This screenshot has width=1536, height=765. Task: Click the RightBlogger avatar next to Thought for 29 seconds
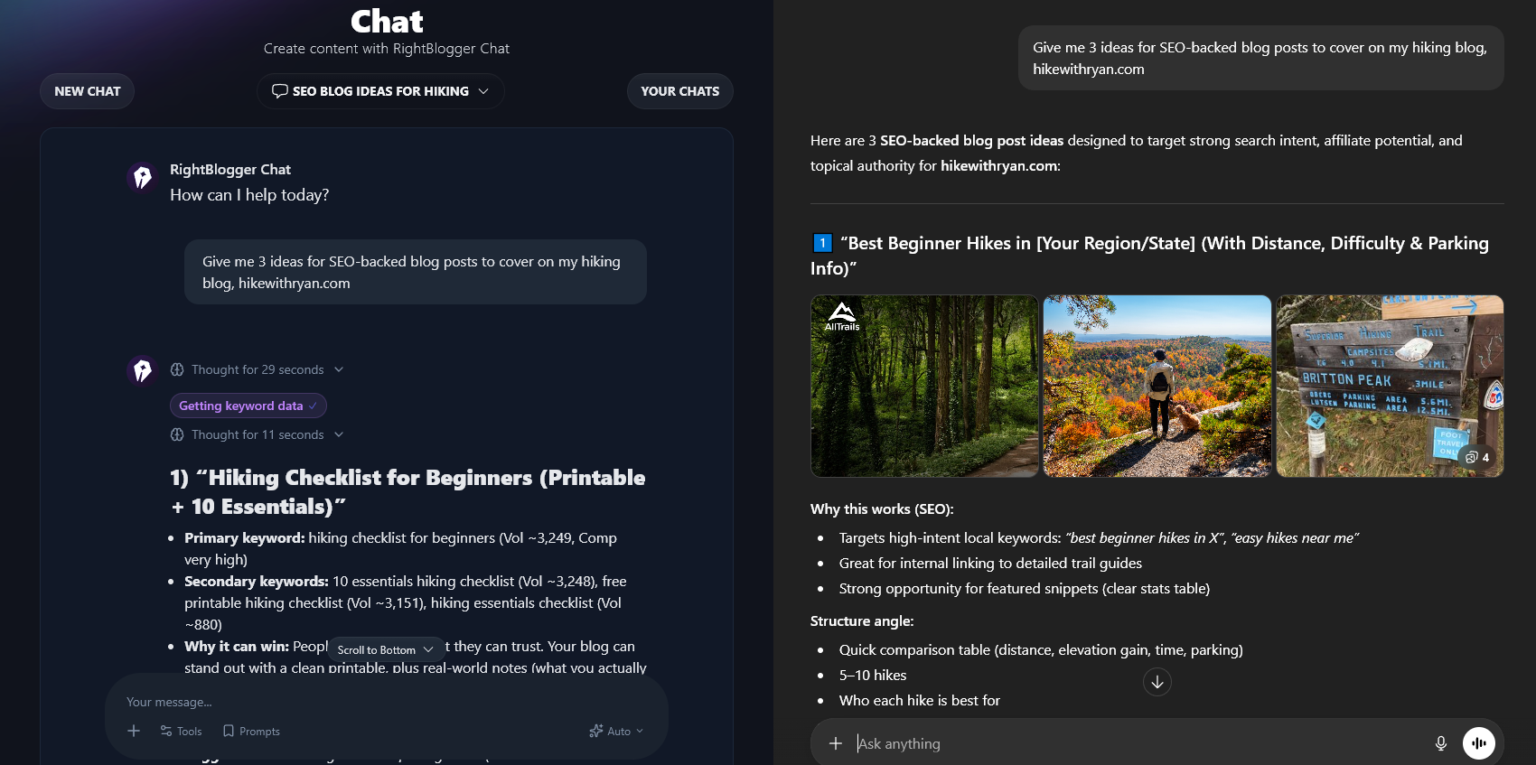tap(142, 370)
